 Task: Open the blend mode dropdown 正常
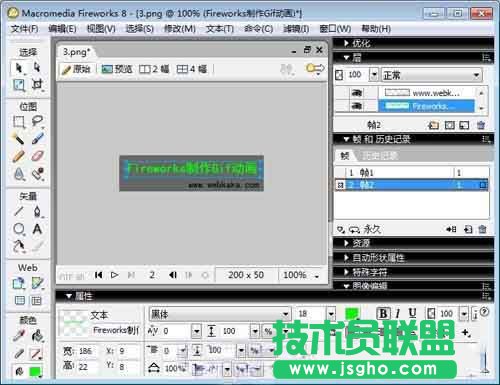click(x=476, y=75)
